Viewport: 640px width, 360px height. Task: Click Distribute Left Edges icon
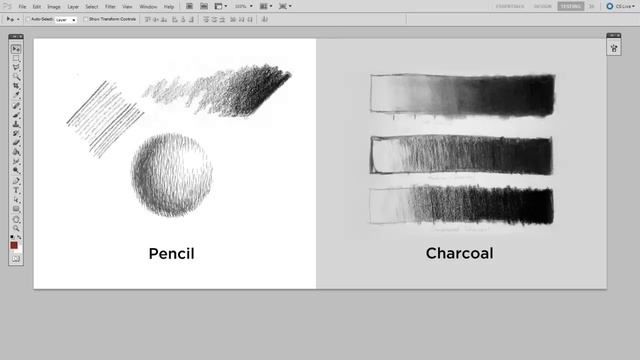tap(233, 19)
